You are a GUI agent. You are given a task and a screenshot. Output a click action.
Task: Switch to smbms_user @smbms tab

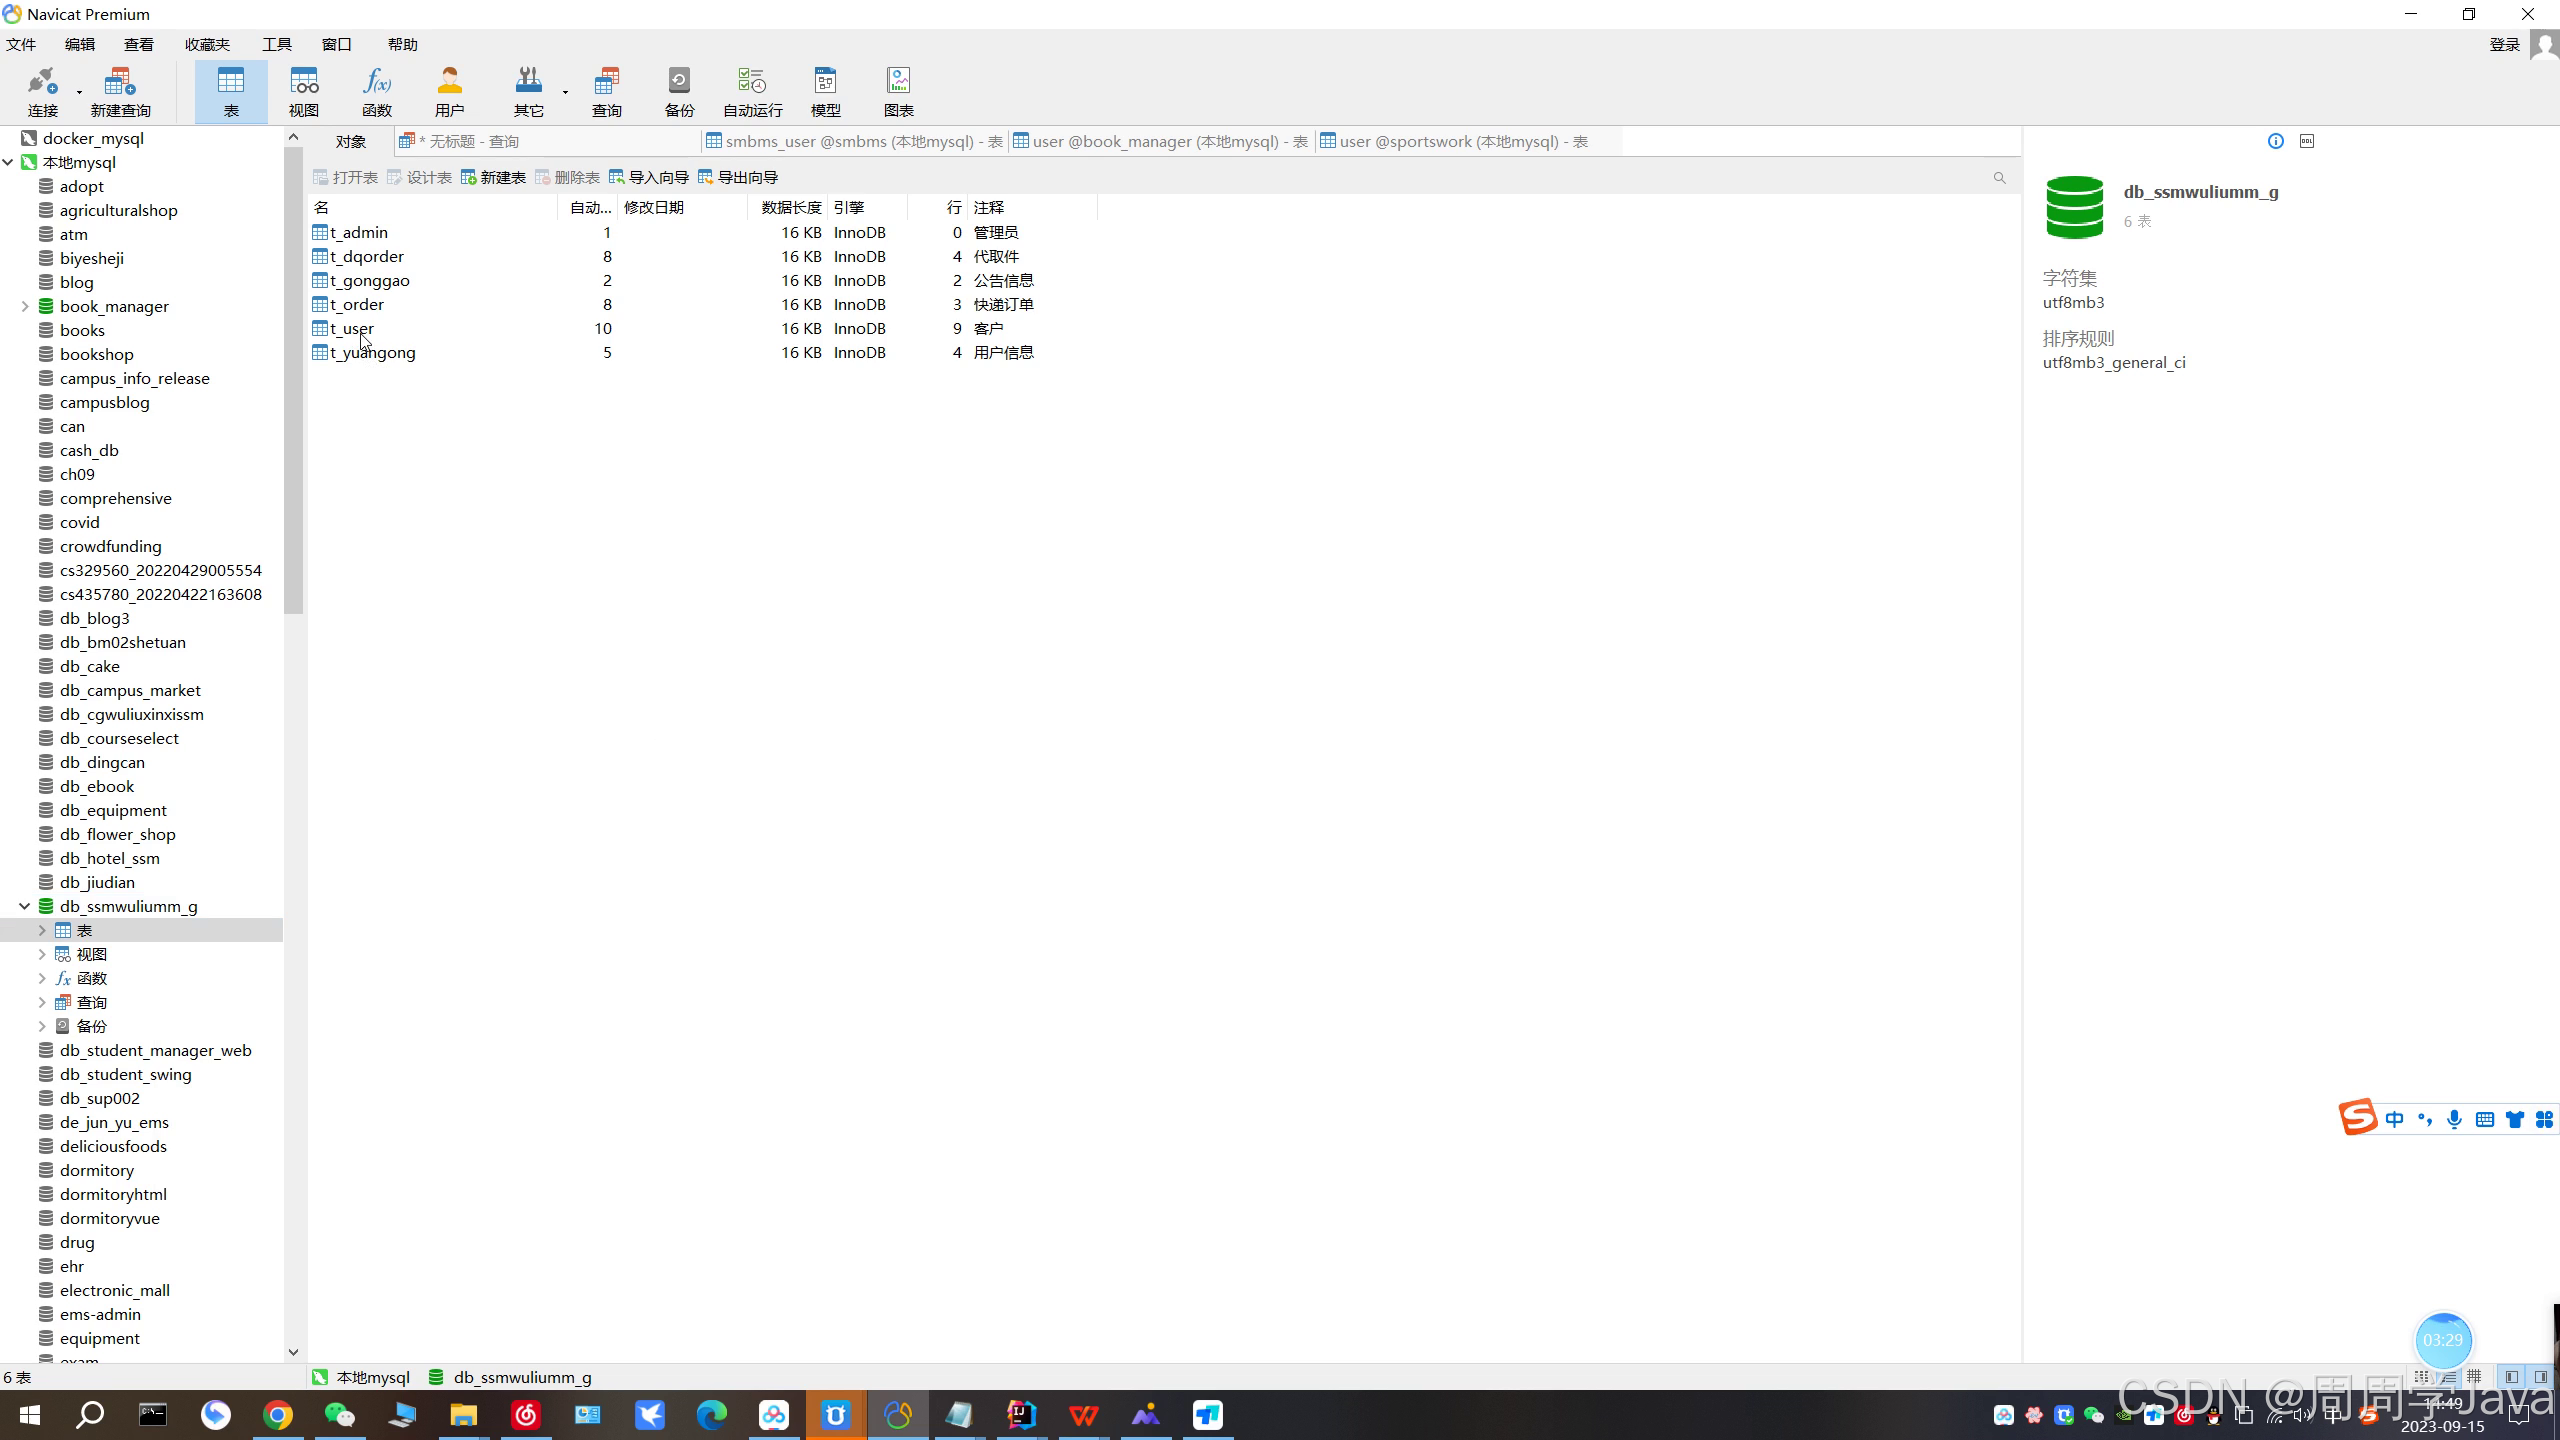855,141
